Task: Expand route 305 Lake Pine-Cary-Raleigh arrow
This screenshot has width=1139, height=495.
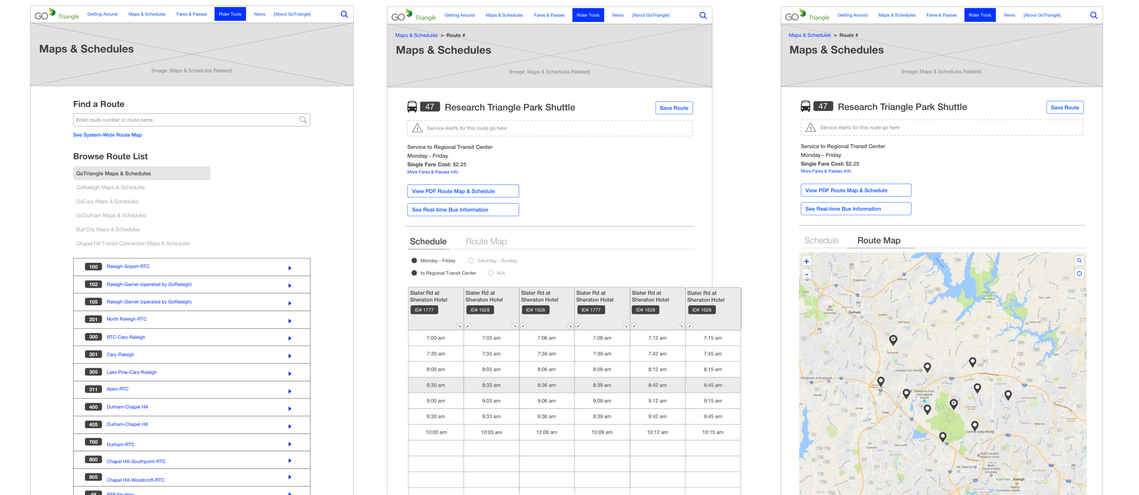Action: point(289,373)
